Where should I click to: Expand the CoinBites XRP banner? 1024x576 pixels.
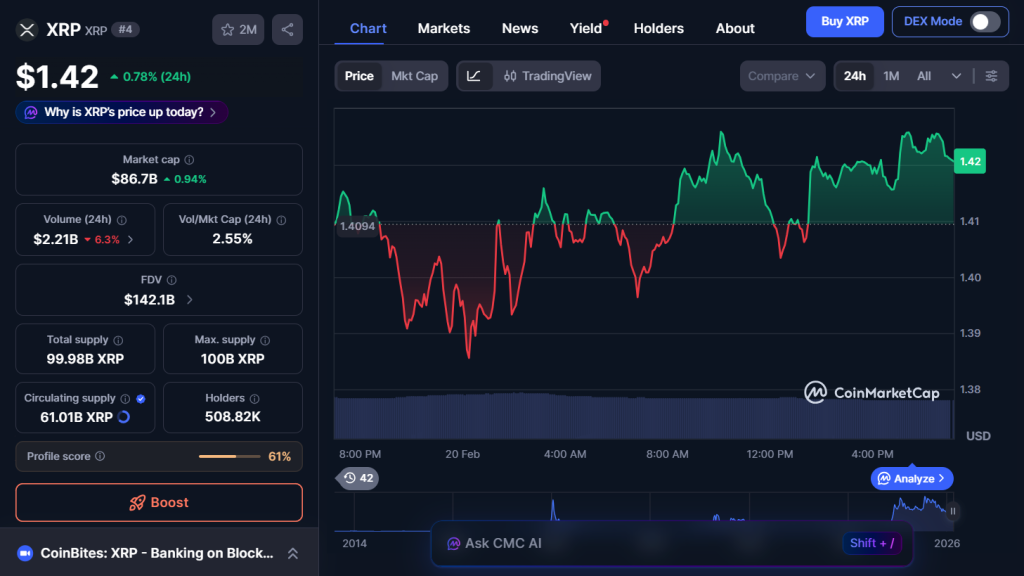click(293, 553)
